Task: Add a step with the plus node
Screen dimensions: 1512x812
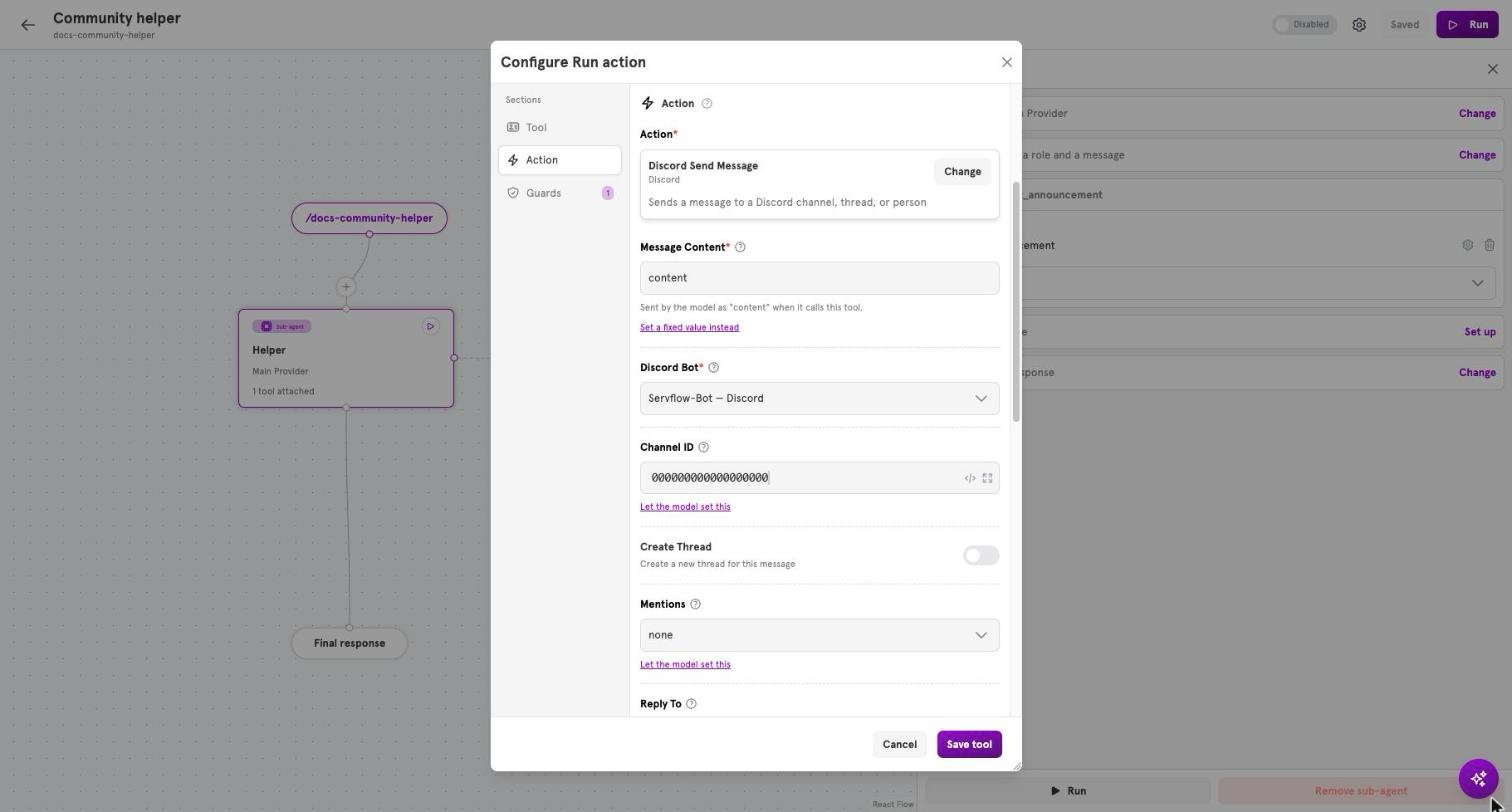Action: click(346, 287)
